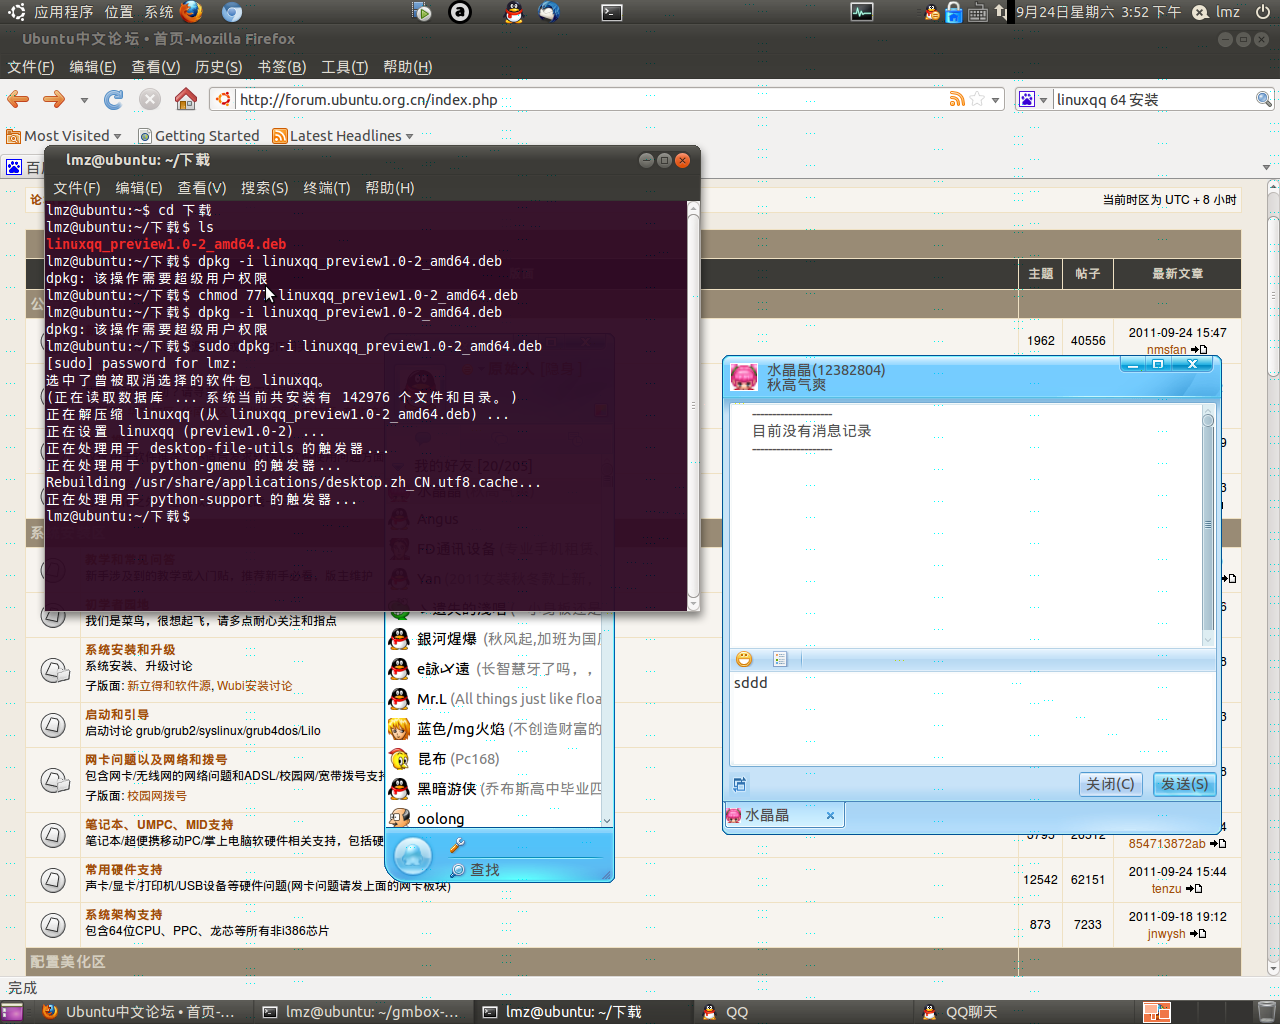Click Firefox Stop loading button
The image size is (1280, 1024).
tap(150, 99)
